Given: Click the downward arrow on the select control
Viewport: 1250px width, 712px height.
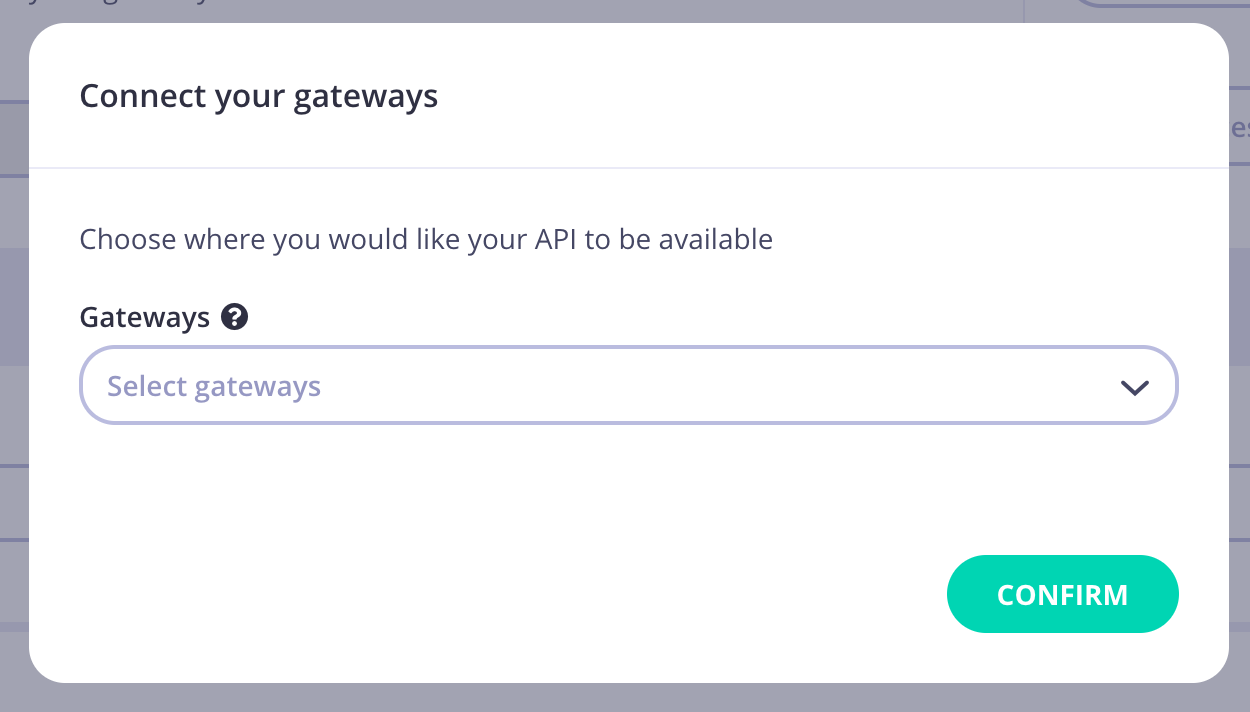Looking at the screenshot, I should (1135, 386).
